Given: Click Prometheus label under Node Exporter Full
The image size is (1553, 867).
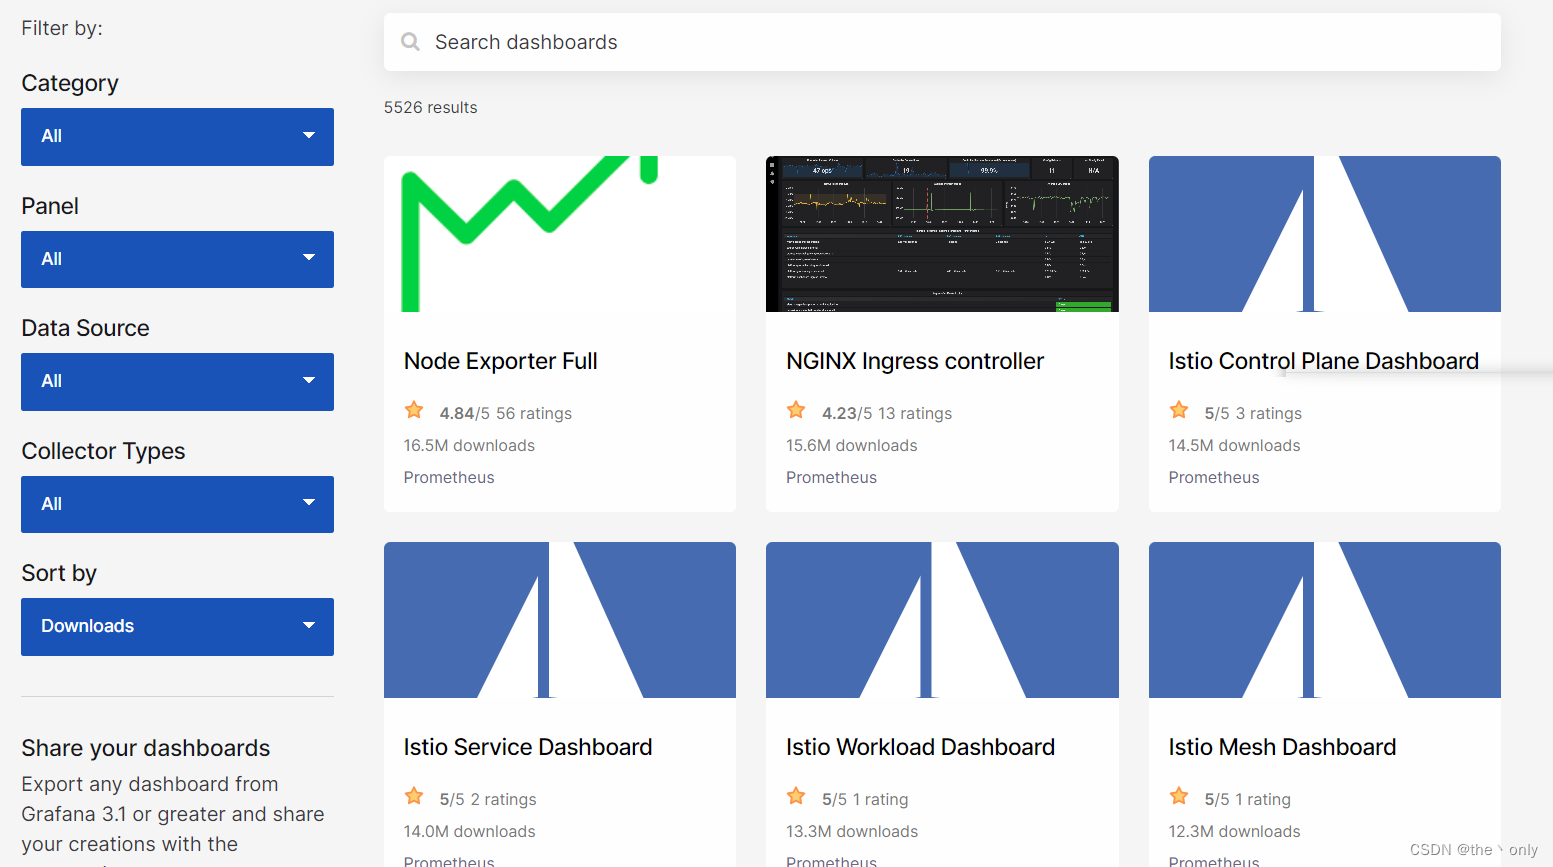Looking at the screenshot, I should [449, 477].
